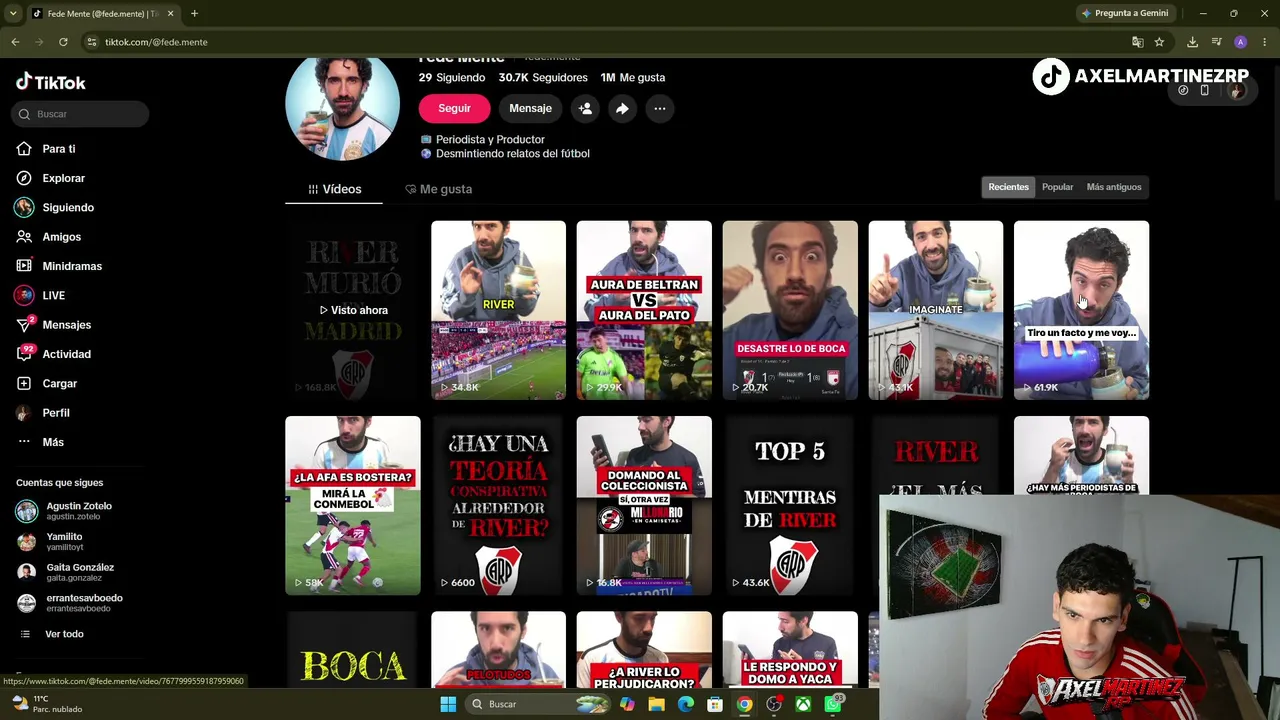Image resolution: width=1280 pixels, height=720 pixels.
Task: Click the TikTok logo in the sidebar
Action: [51, 82]
